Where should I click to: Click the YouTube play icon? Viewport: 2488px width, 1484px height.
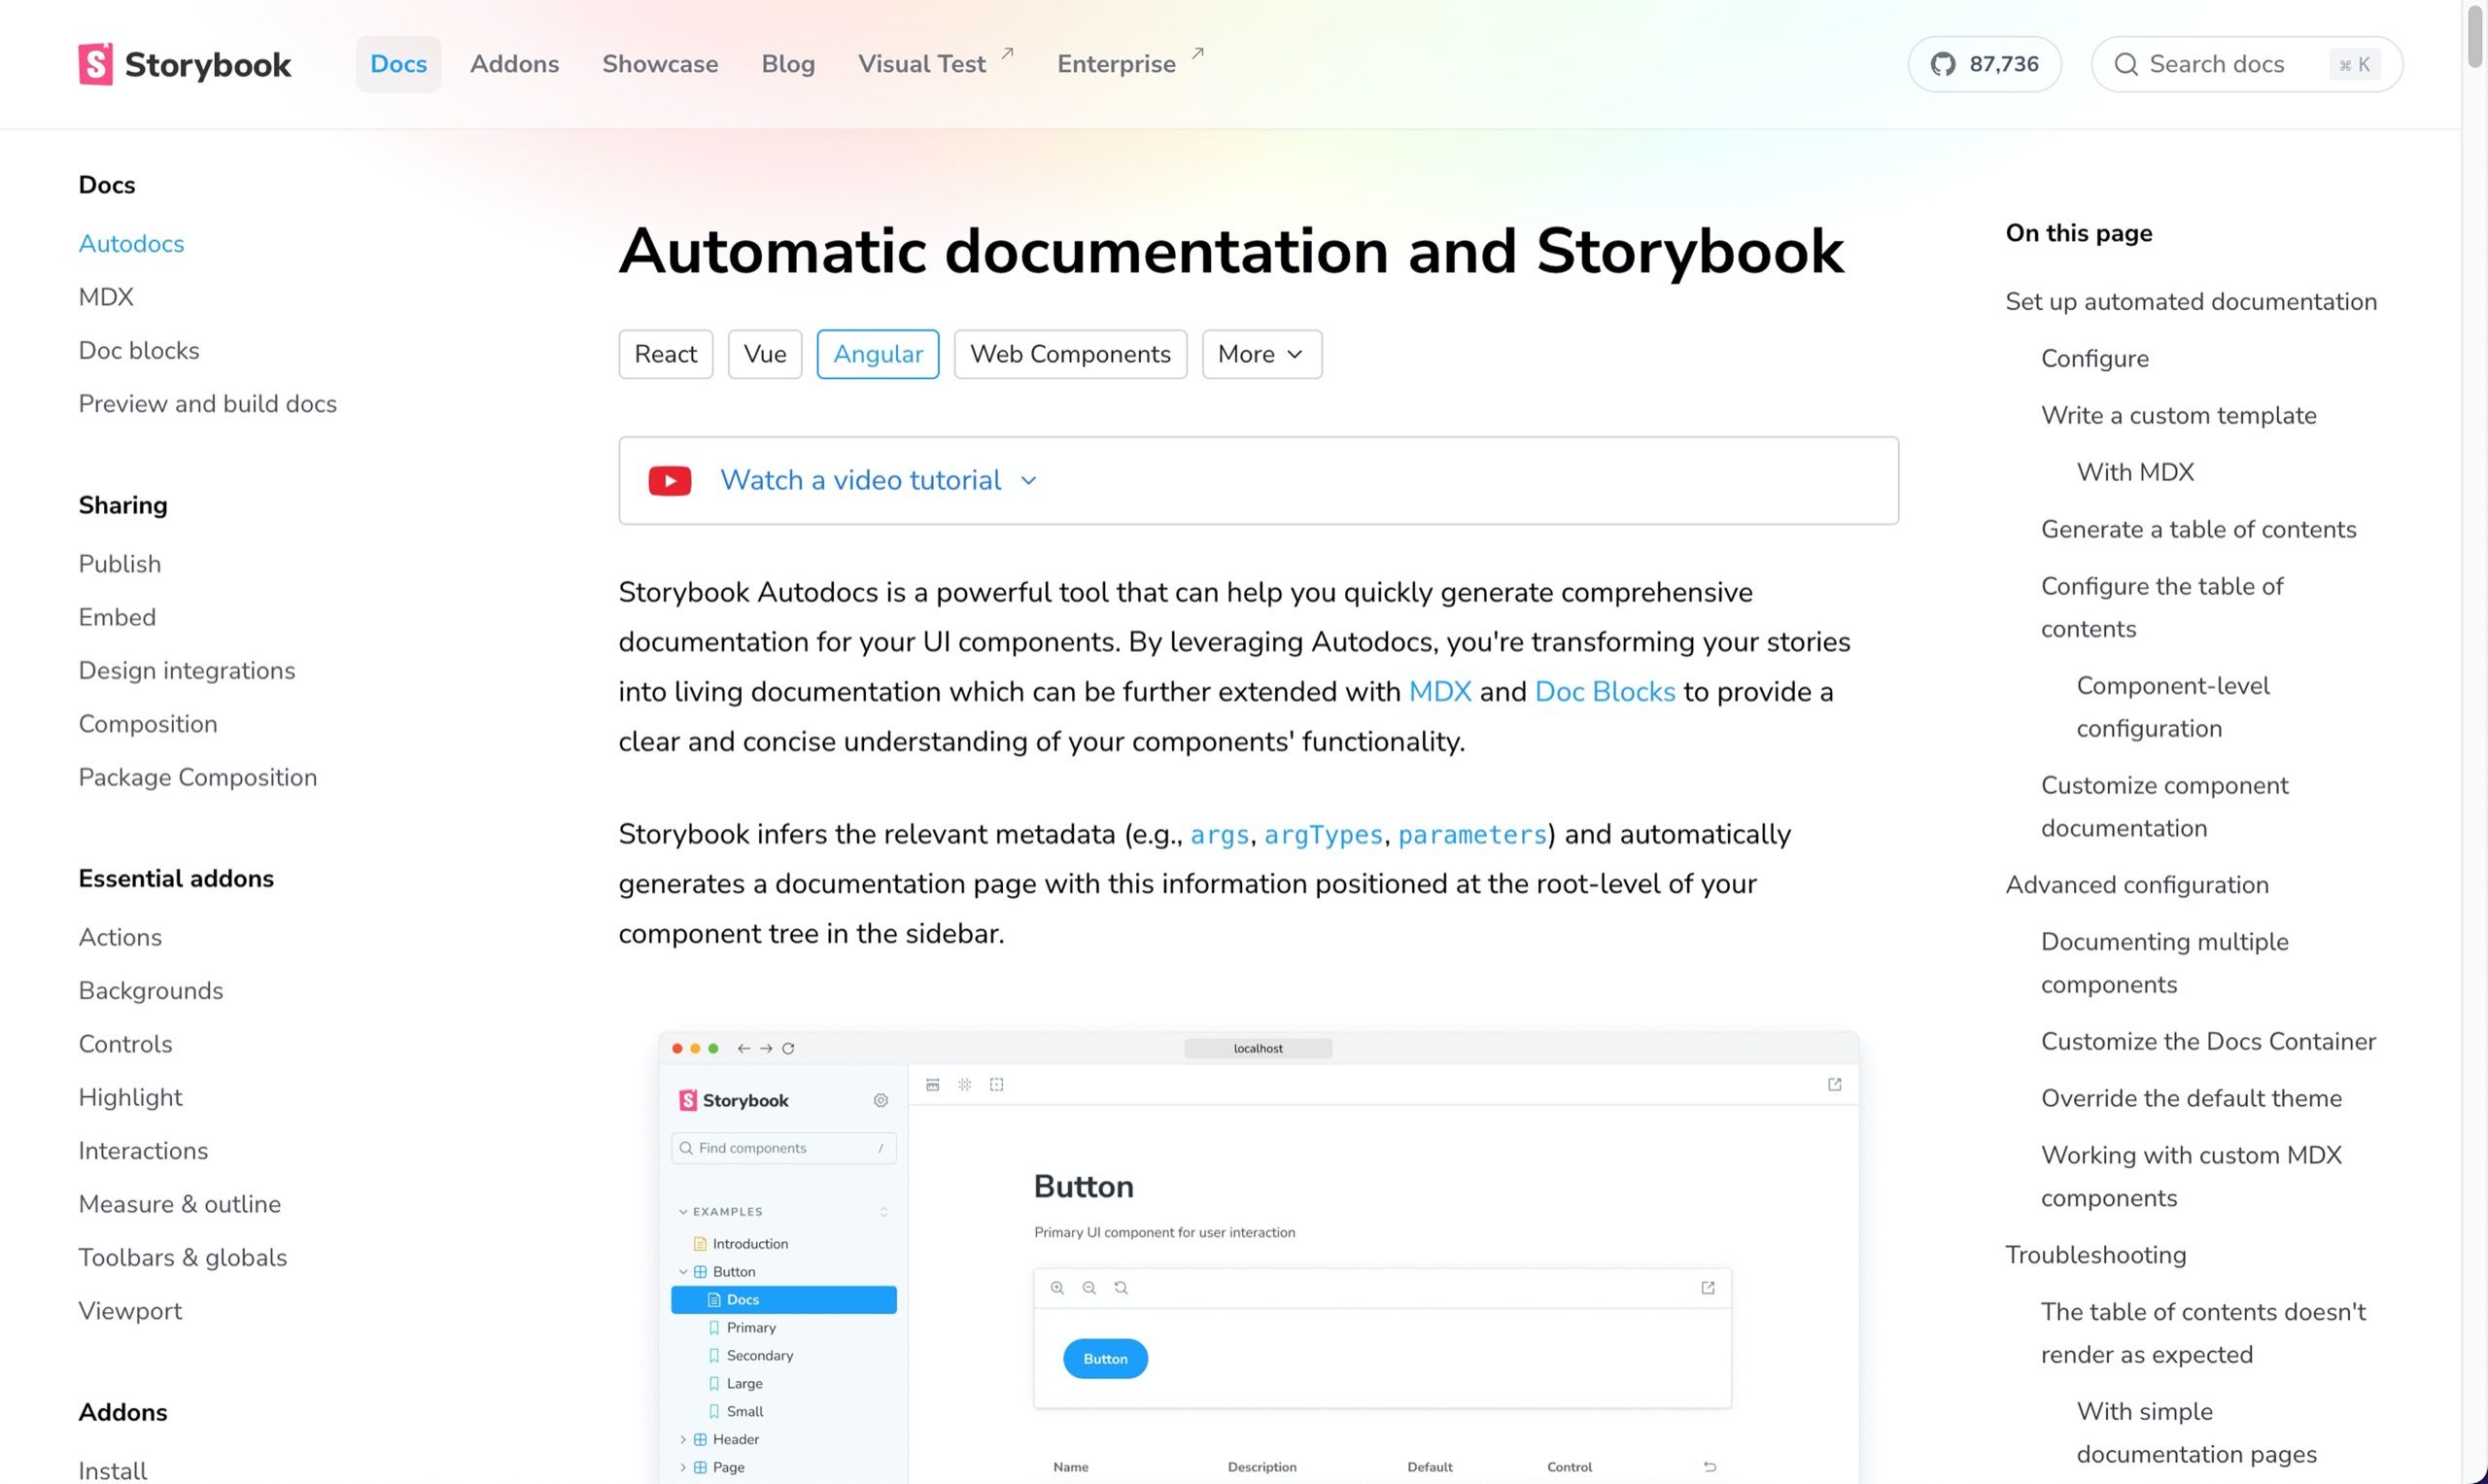[x=669, y=481]
